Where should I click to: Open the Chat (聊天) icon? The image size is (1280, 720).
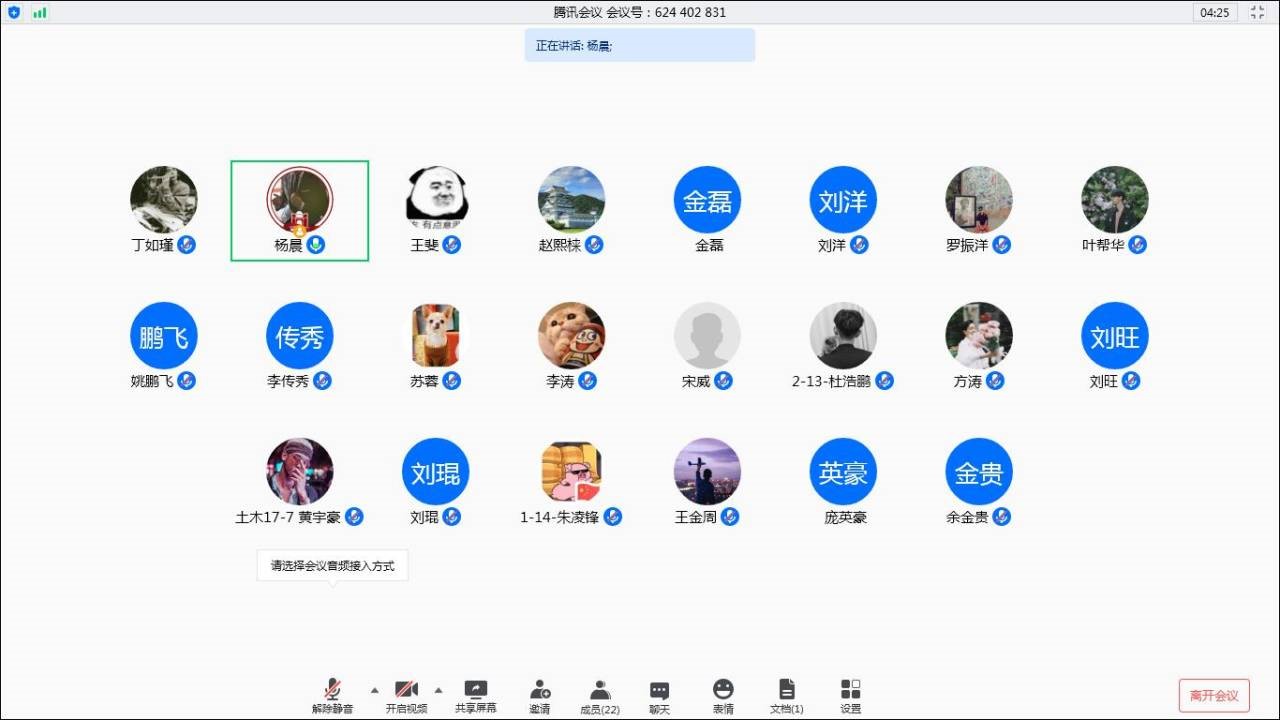(x=659, y=690)
